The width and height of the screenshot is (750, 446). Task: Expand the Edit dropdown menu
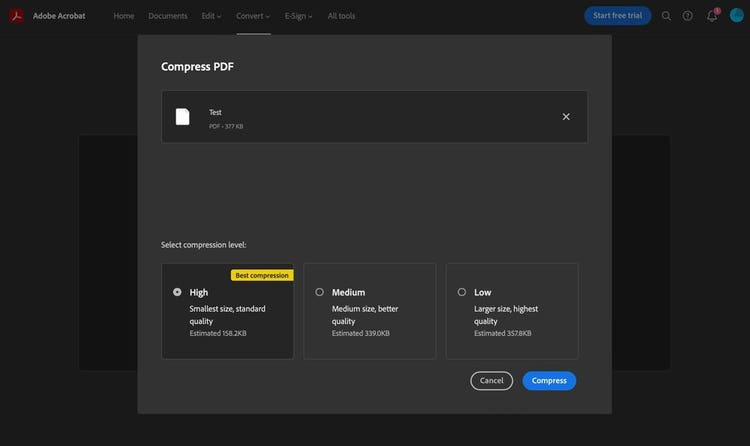pos(213,16)
